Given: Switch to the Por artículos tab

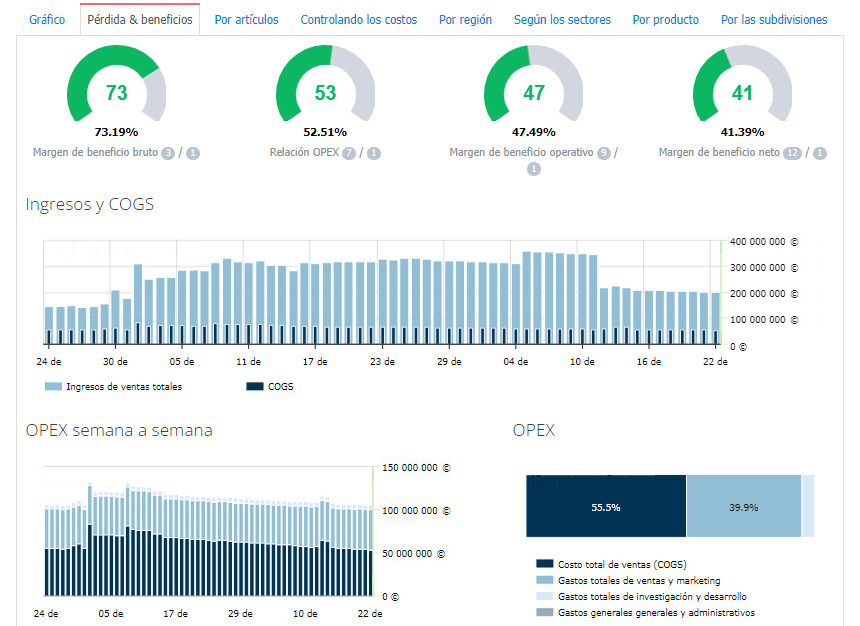Looking at the screenshot, I should [246, 20].
